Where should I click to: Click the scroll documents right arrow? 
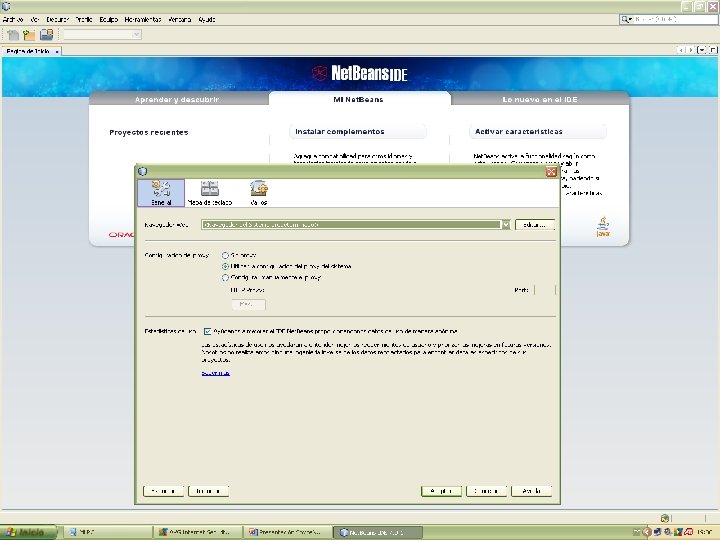(x=691, y=50)
